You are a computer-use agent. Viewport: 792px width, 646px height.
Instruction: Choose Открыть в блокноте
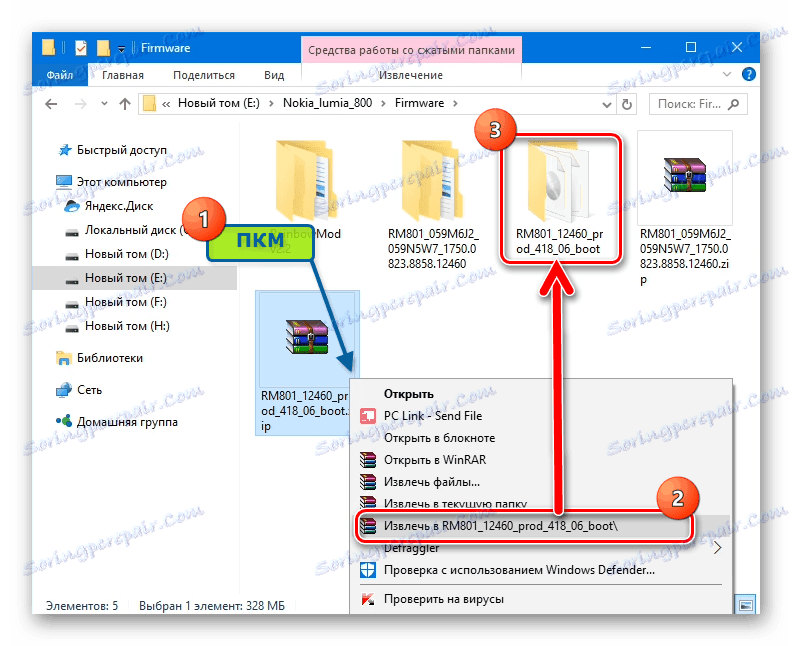click(439, 438)
